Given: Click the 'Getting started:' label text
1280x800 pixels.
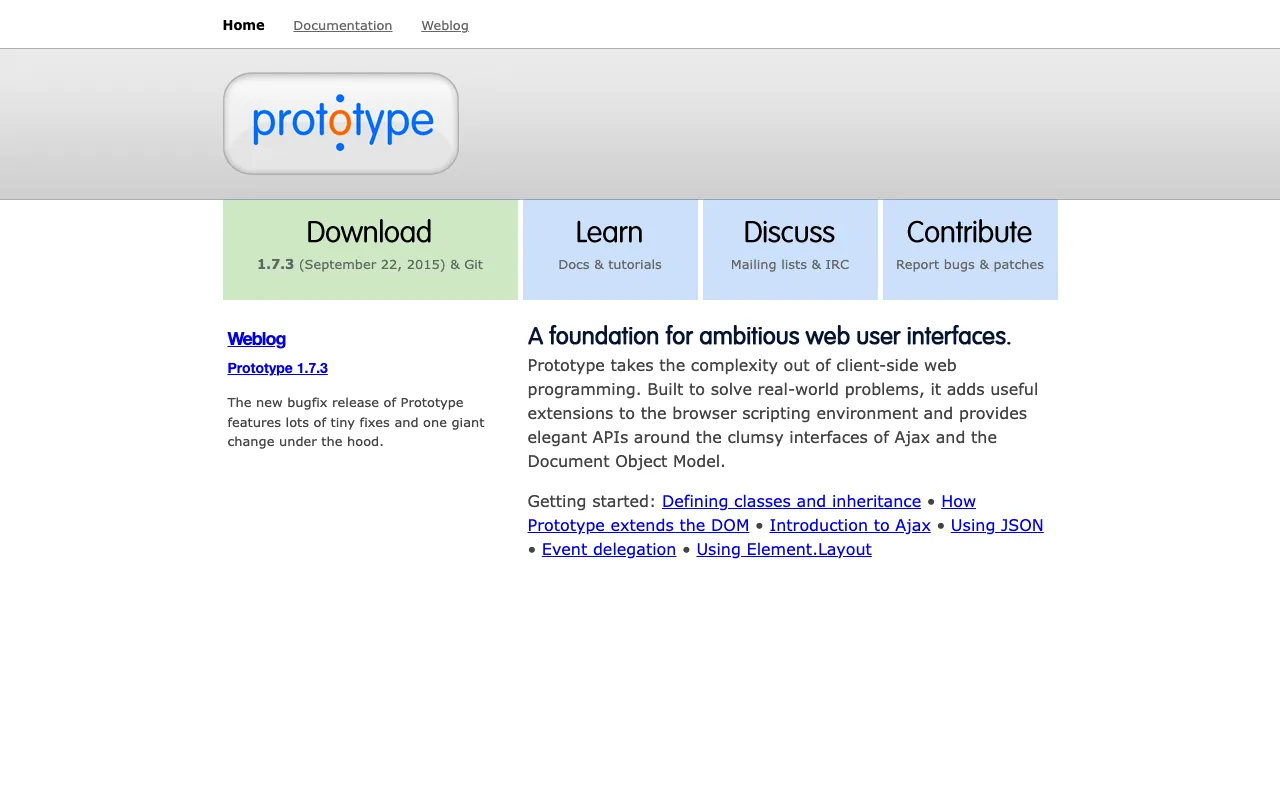Looking at the screenshot, I should tap(591, 501).
